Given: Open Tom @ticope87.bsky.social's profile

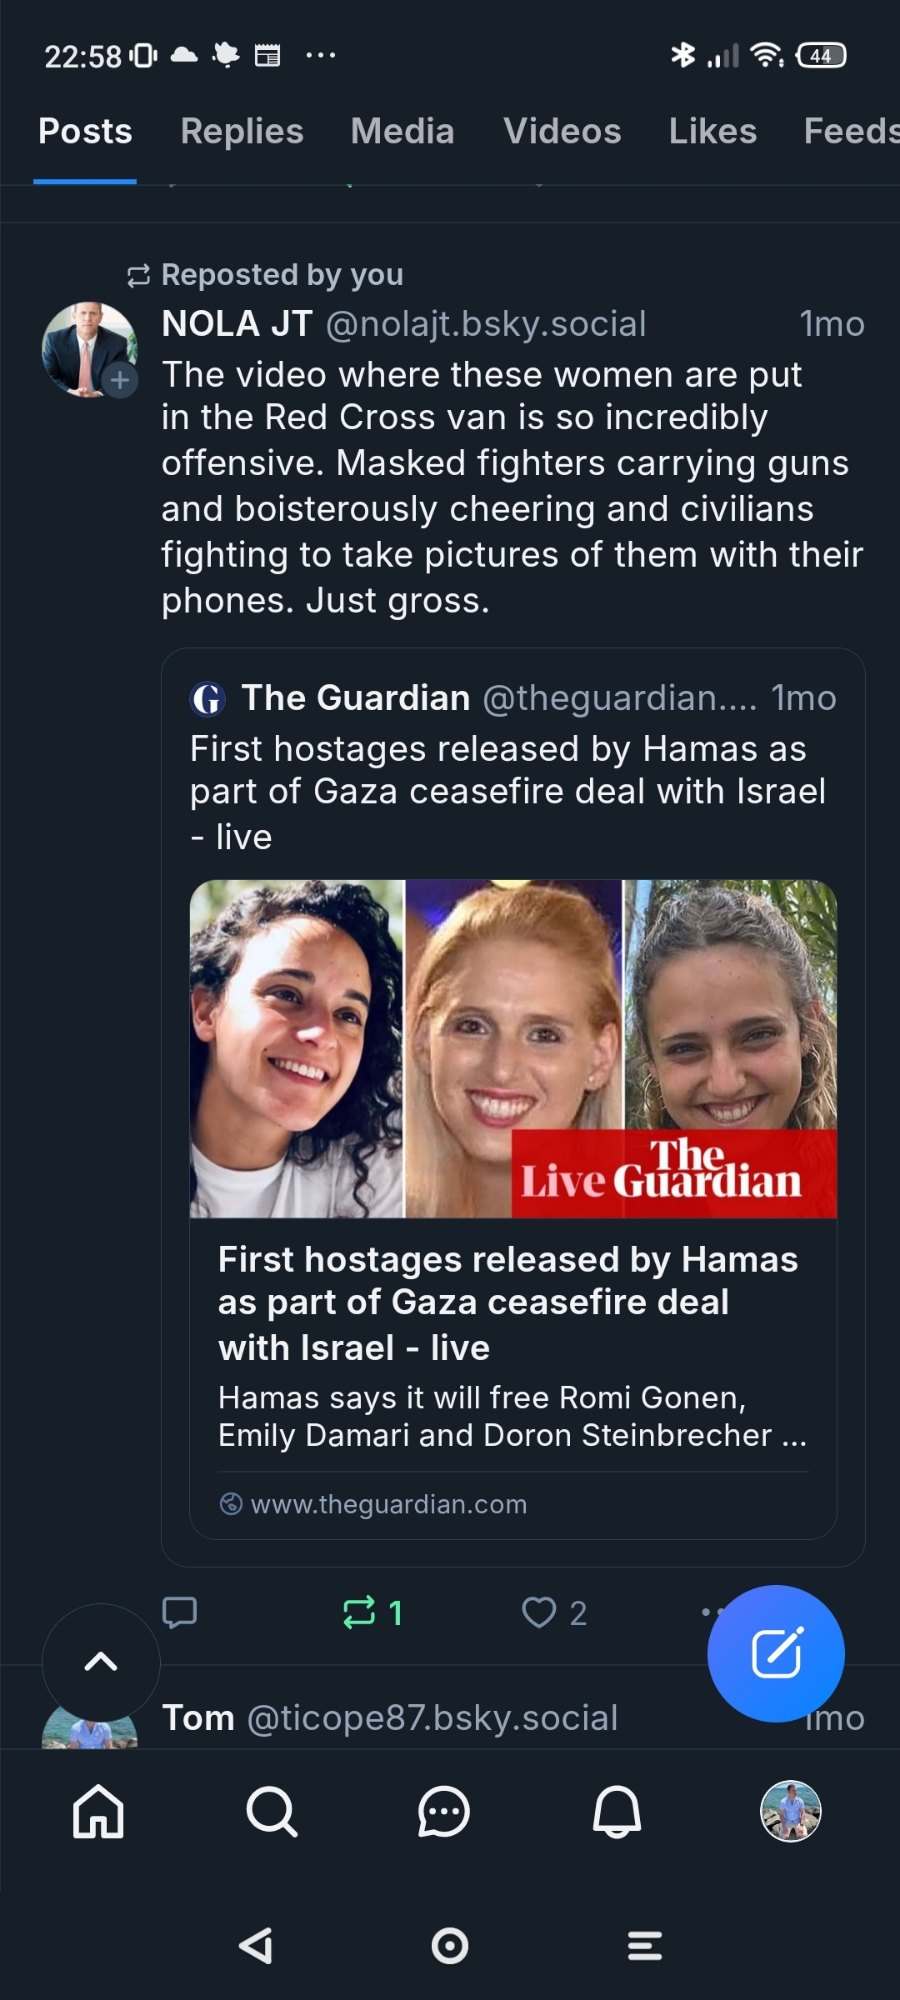Looking at the screenshot, I should [x=390, y=1718].
